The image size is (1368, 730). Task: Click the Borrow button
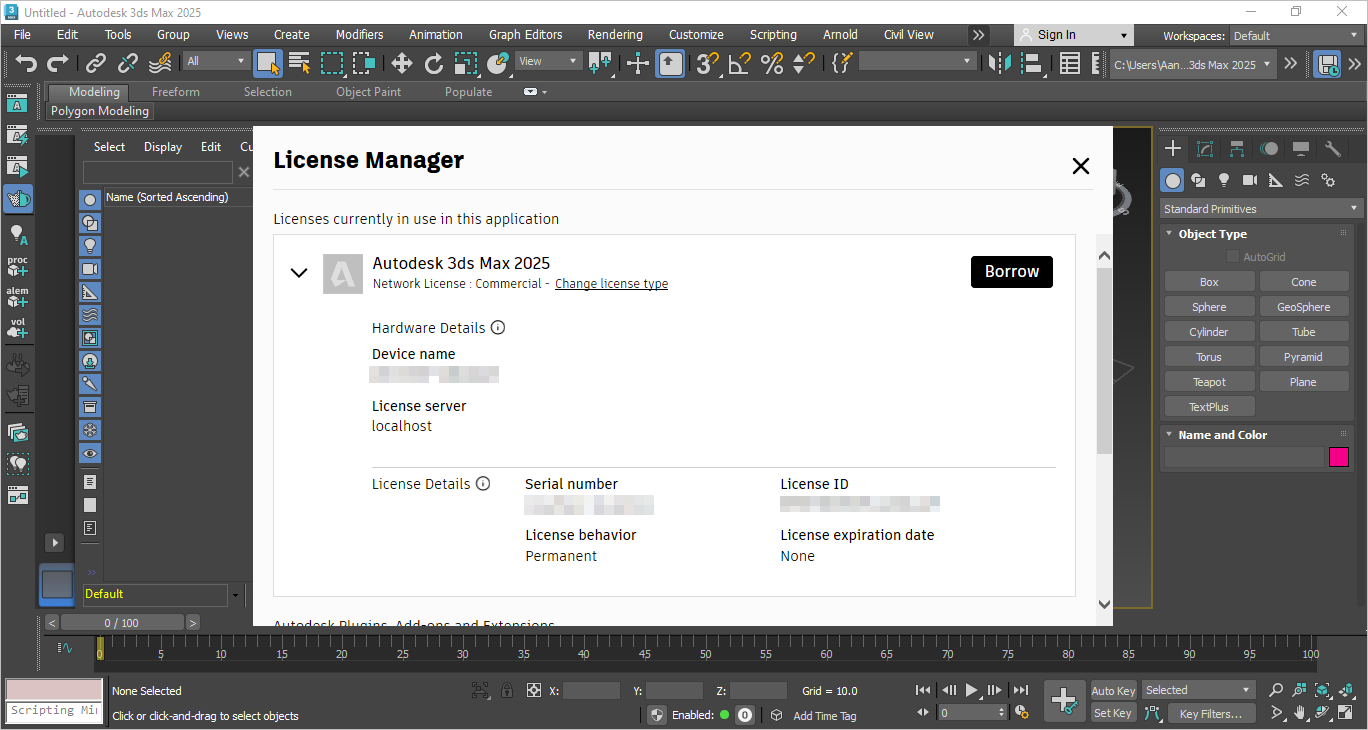(x=1011, y=271)
